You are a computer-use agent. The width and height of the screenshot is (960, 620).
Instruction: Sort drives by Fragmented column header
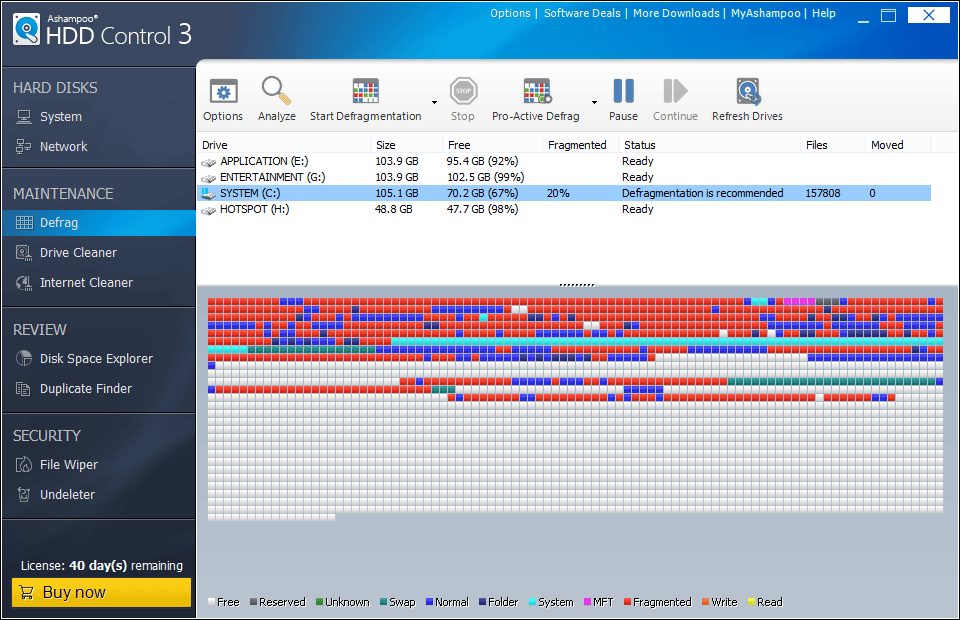click(577, 145)
